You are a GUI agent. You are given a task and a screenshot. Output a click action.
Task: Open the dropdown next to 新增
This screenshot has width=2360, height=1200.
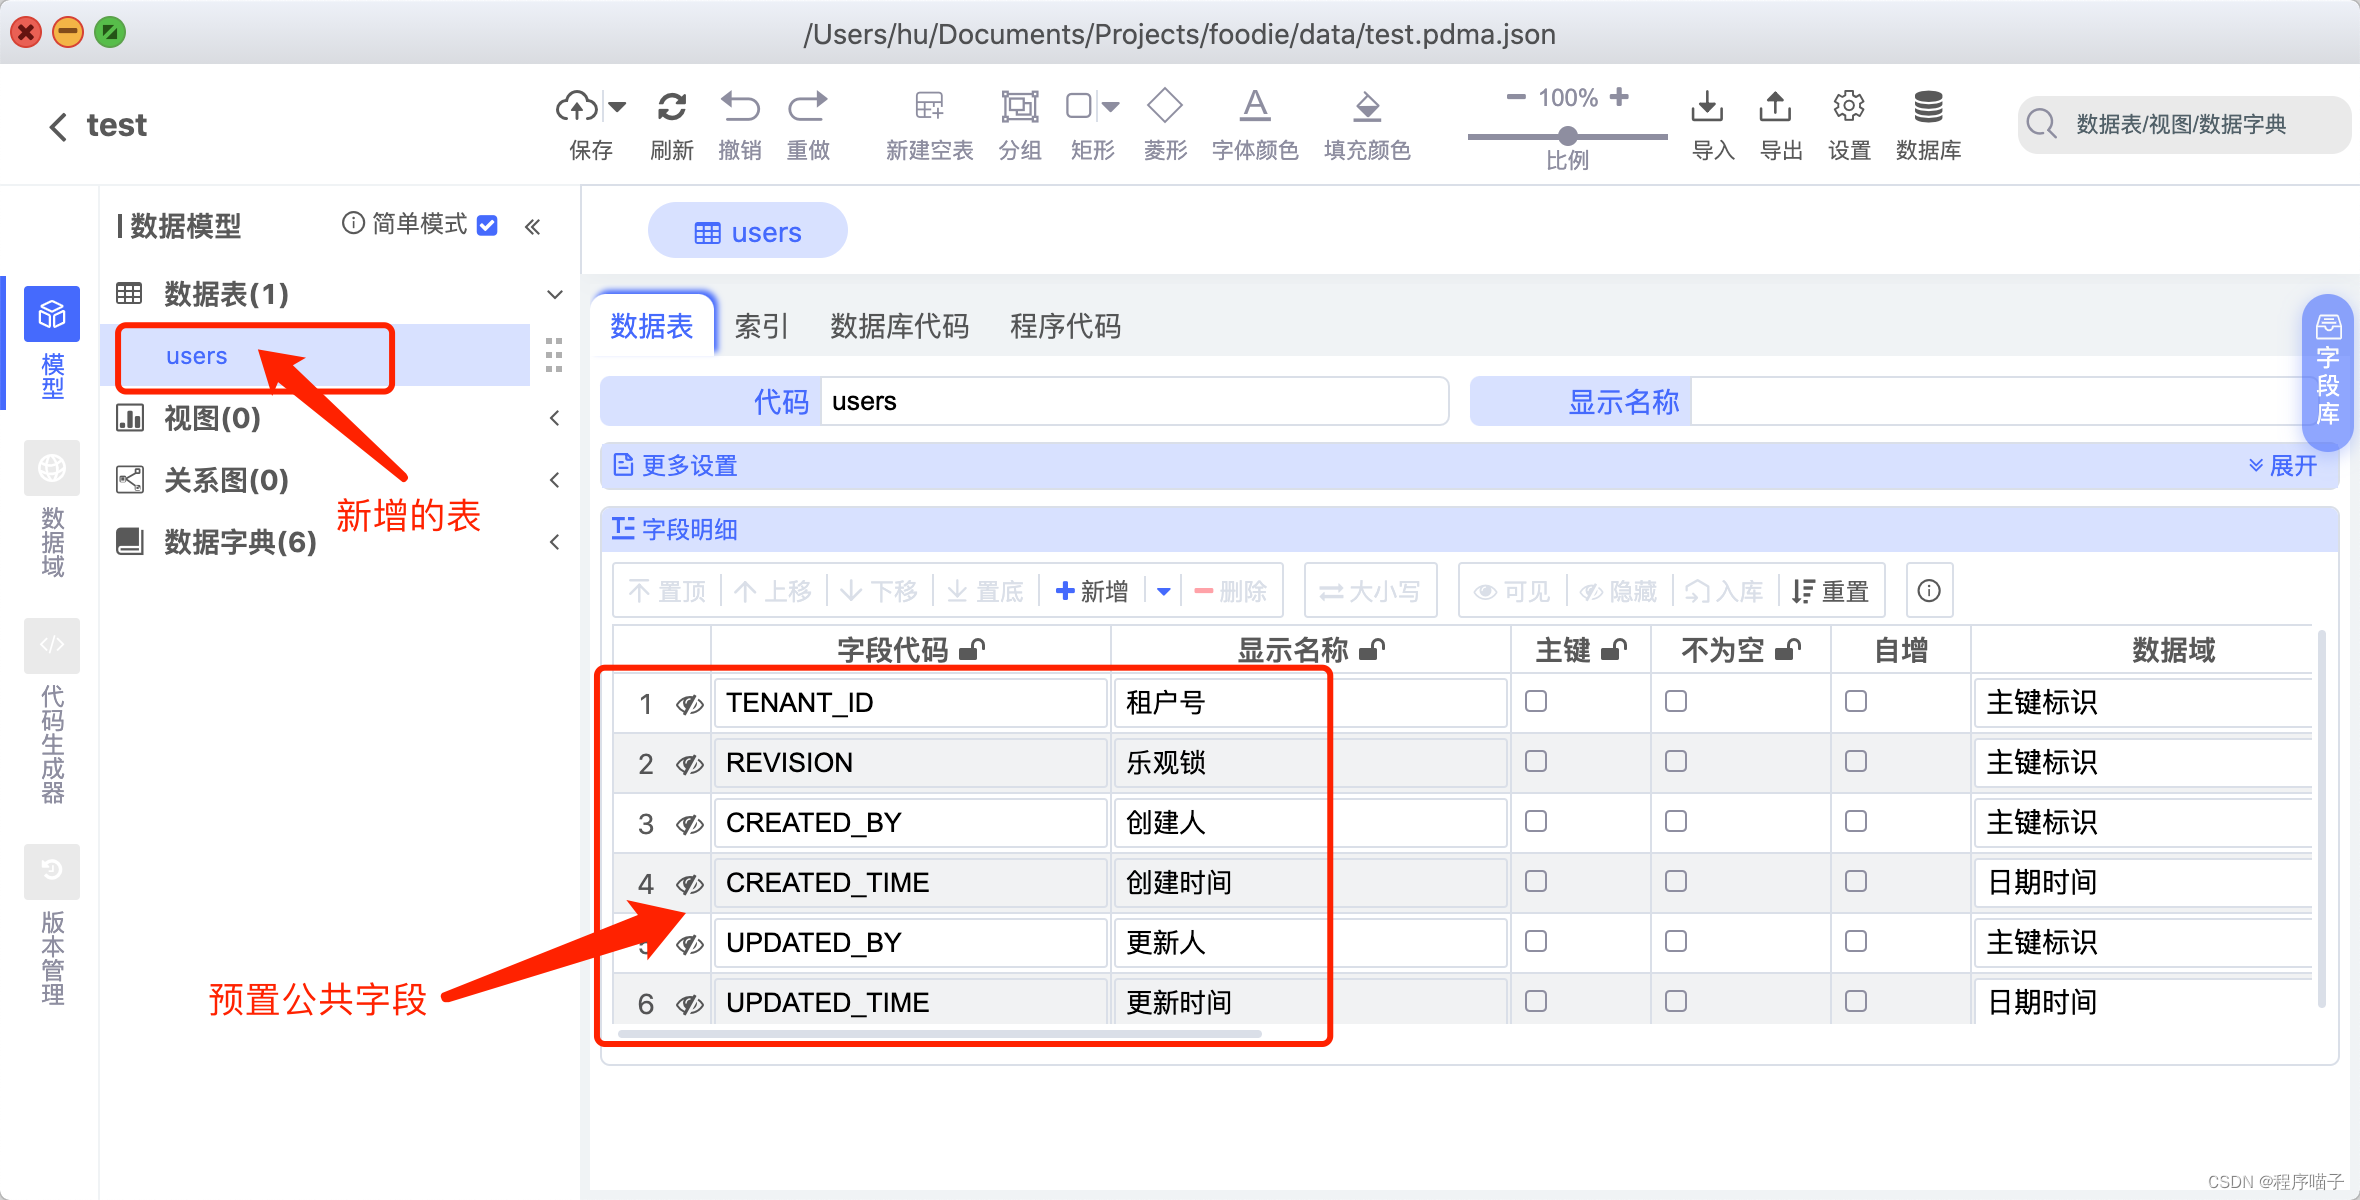(x=1163, y=591)
